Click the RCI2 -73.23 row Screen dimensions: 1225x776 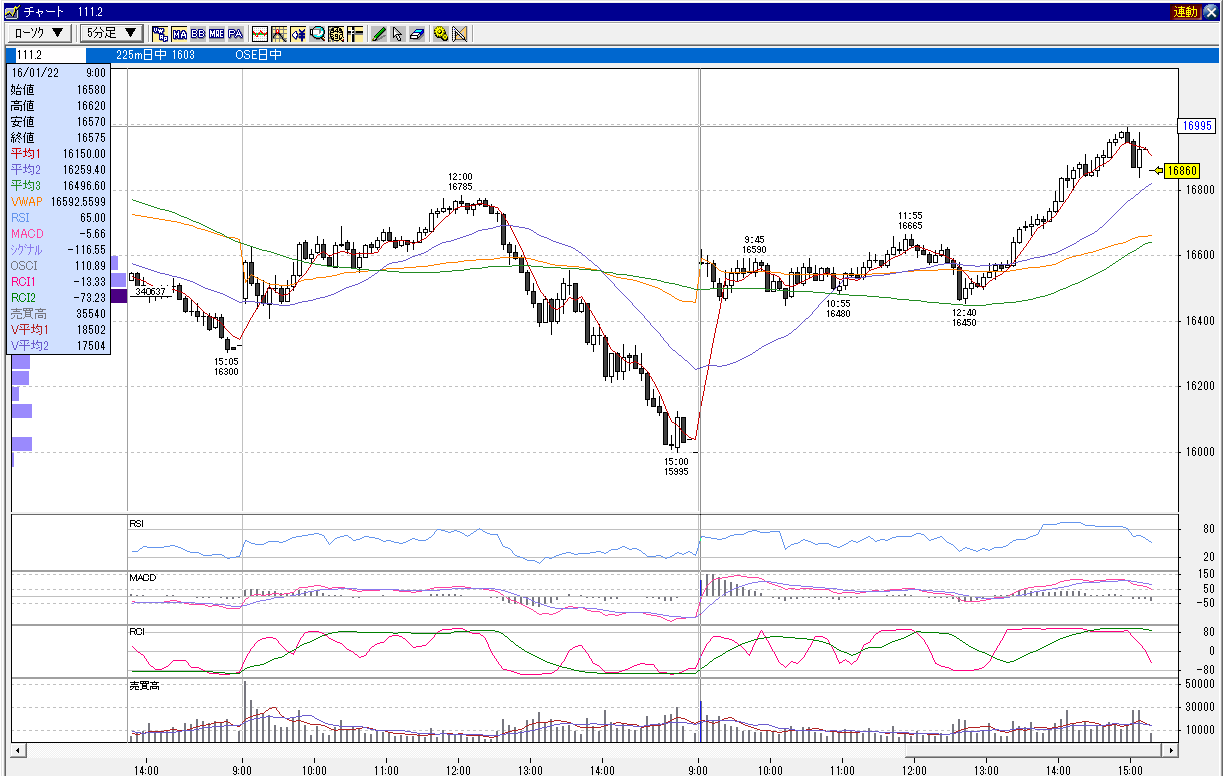(58, 298)
